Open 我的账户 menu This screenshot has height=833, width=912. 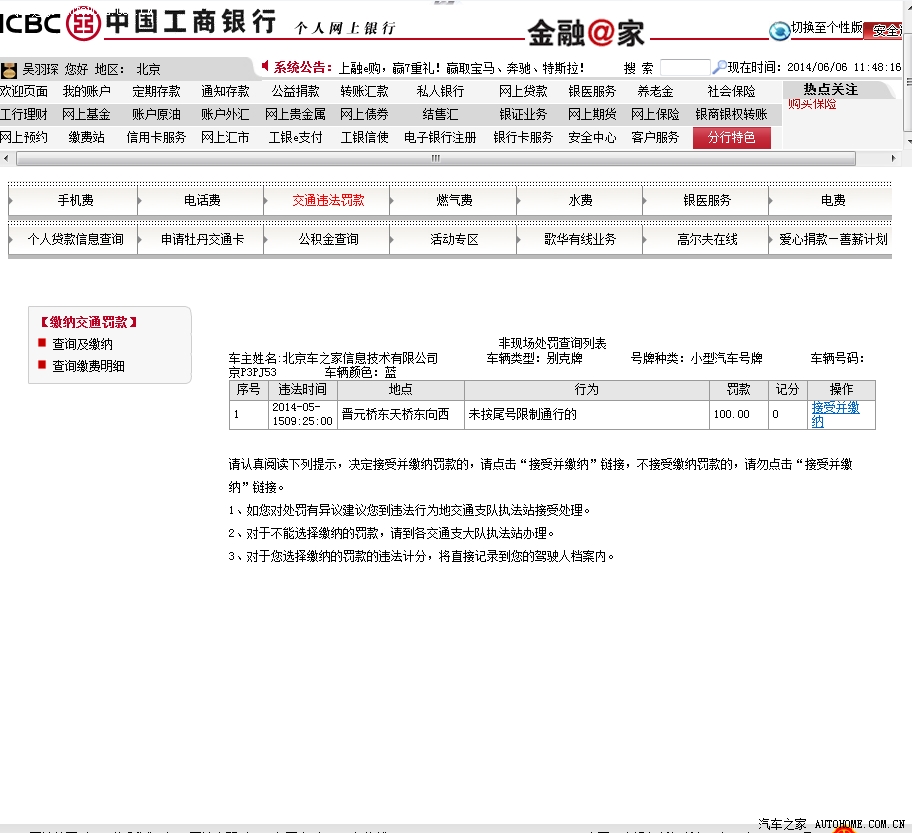[87, 91]
